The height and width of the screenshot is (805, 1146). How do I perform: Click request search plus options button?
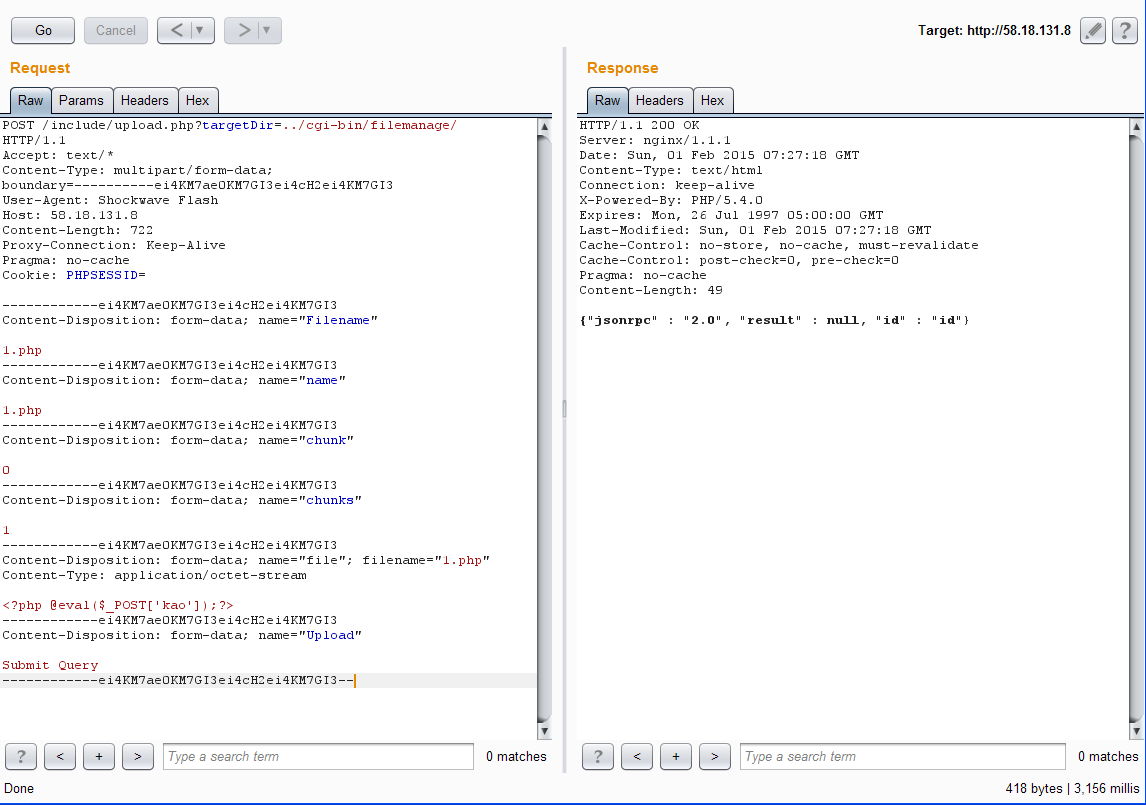point(99,757)
